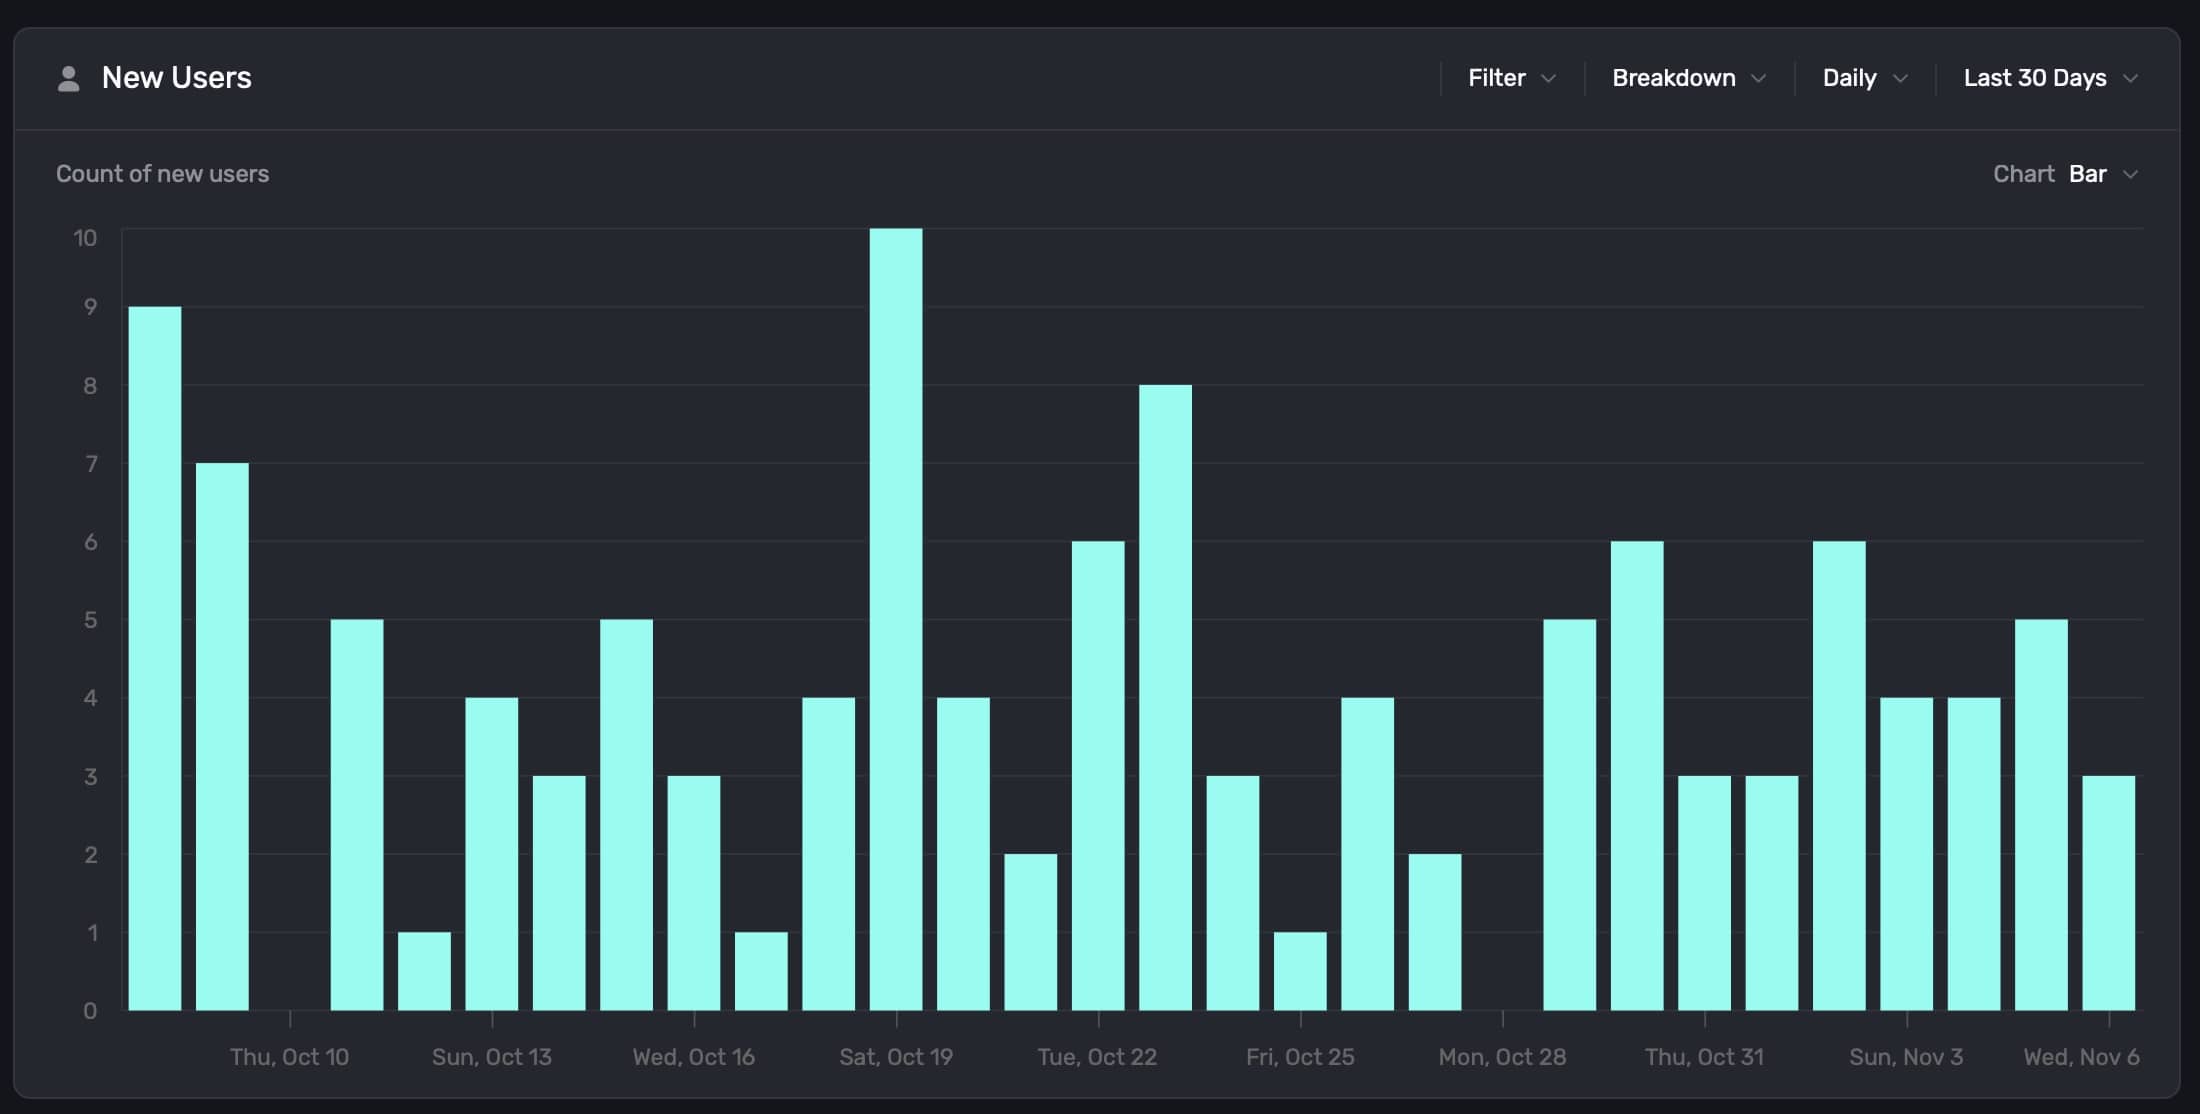Click the last bar on the right
The width and height of the screenshot is (2200, 1114).
pyautogui.click(x=2108, y=892)
